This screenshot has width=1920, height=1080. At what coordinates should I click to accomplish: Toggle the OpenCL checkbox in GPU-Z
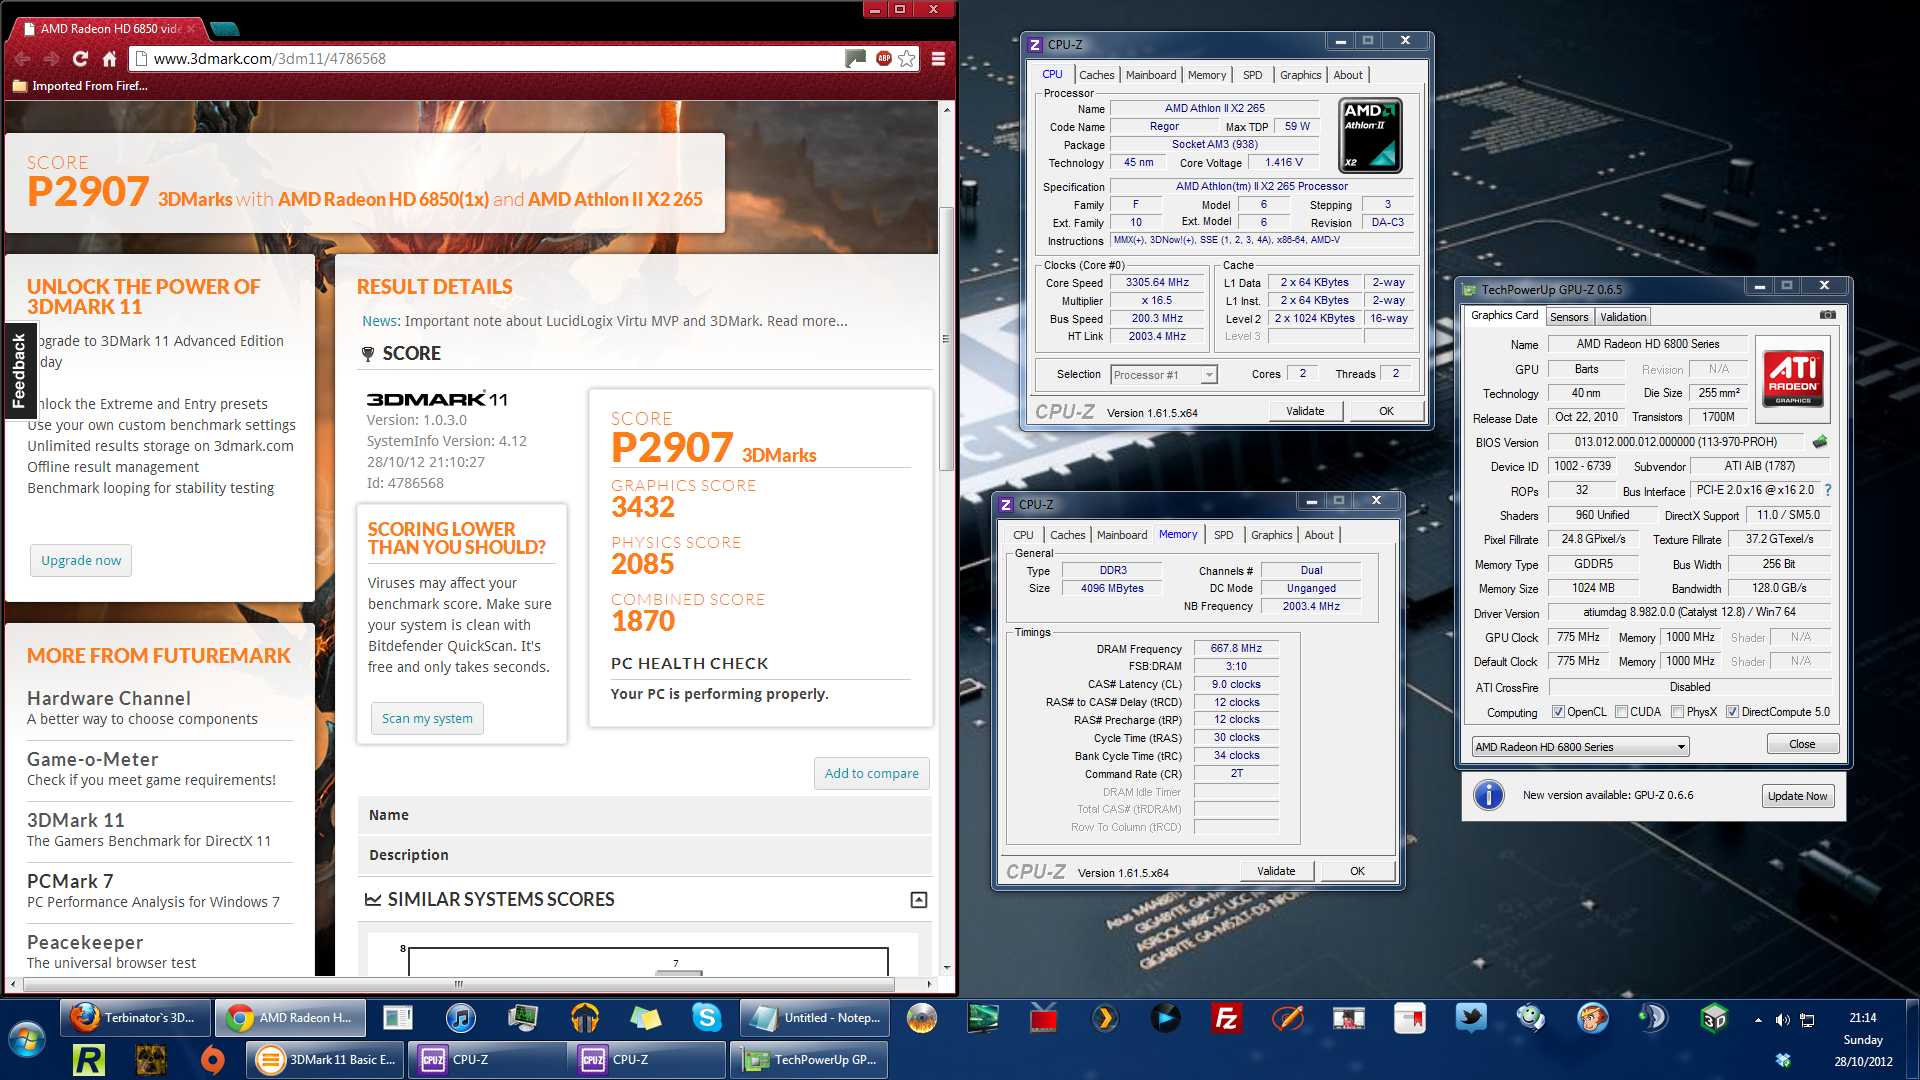(x=1558, y=712)
